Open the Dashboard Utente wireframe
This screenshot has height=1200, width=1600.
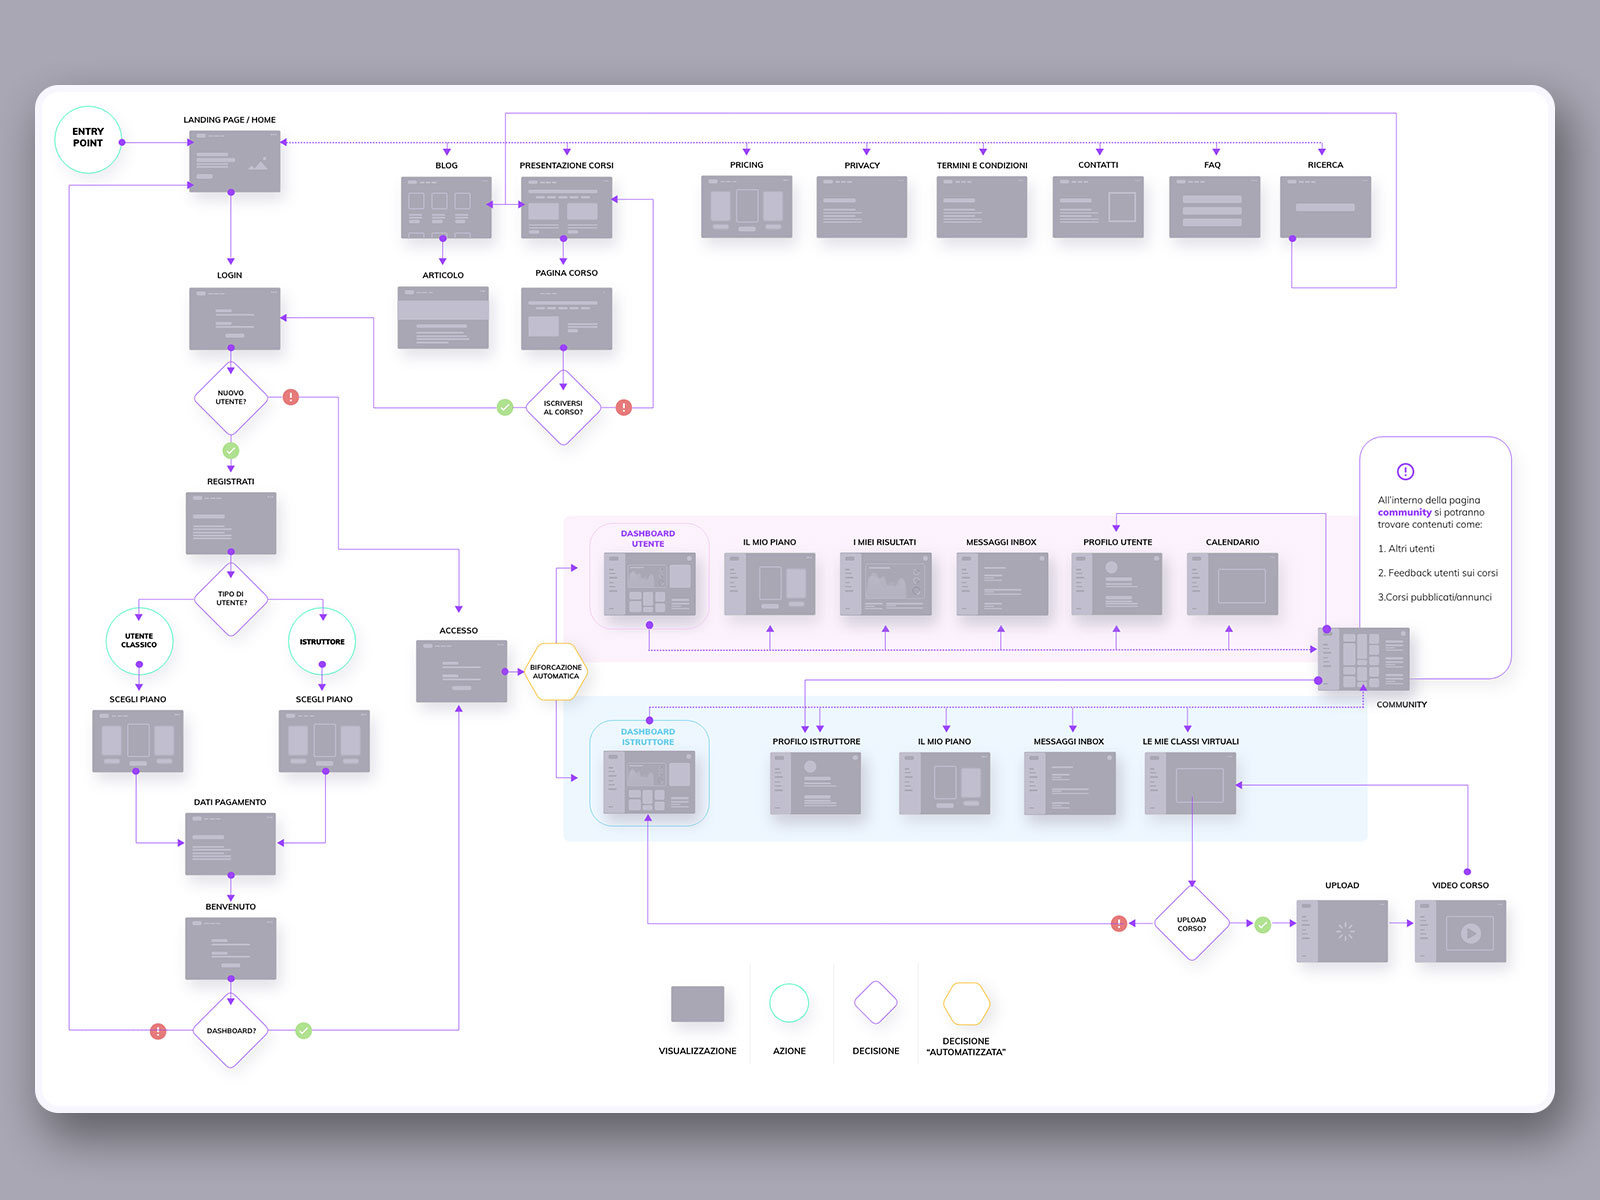coord(649,584)
